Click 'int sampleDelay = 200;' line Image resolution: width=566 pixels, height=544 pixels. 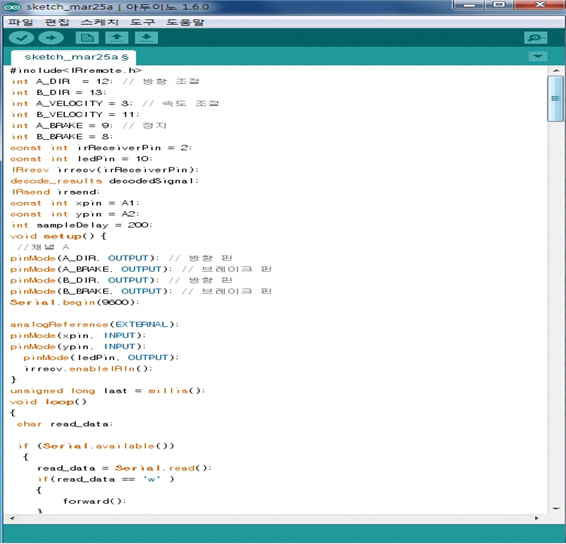pos(82,225)
